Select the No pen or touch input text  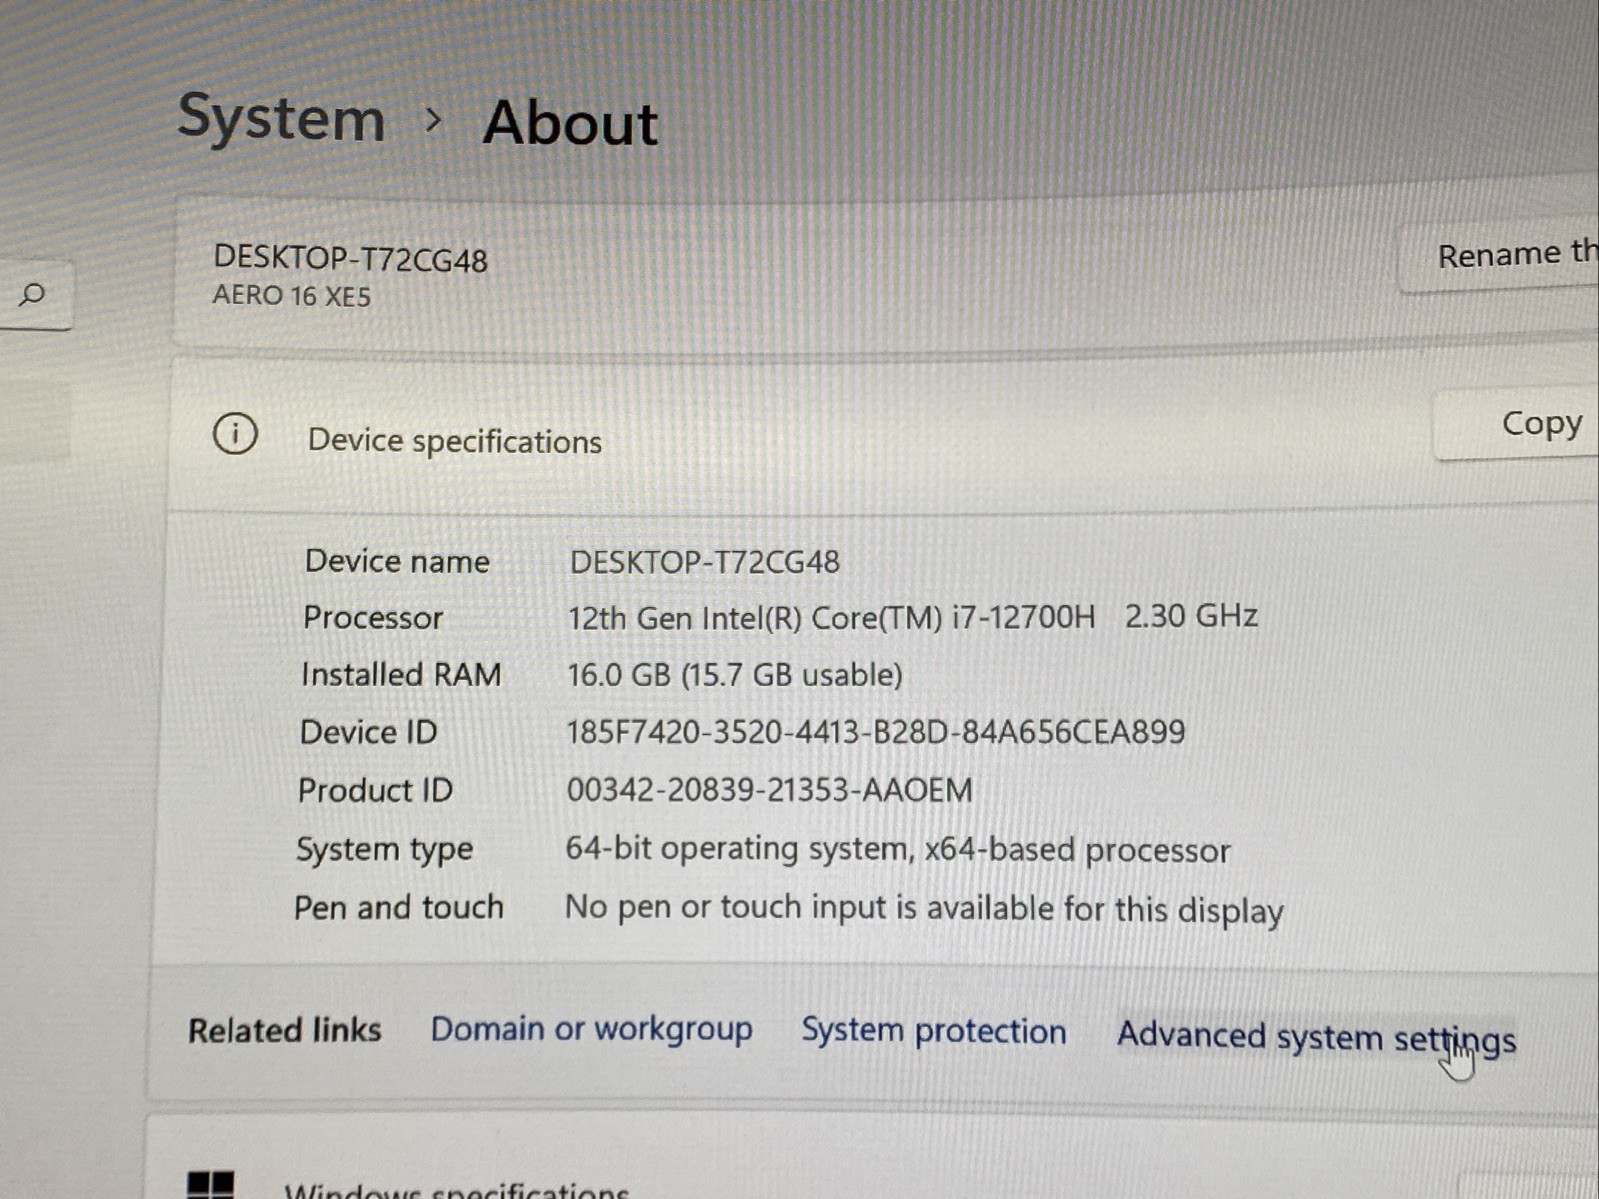[924, 909]
